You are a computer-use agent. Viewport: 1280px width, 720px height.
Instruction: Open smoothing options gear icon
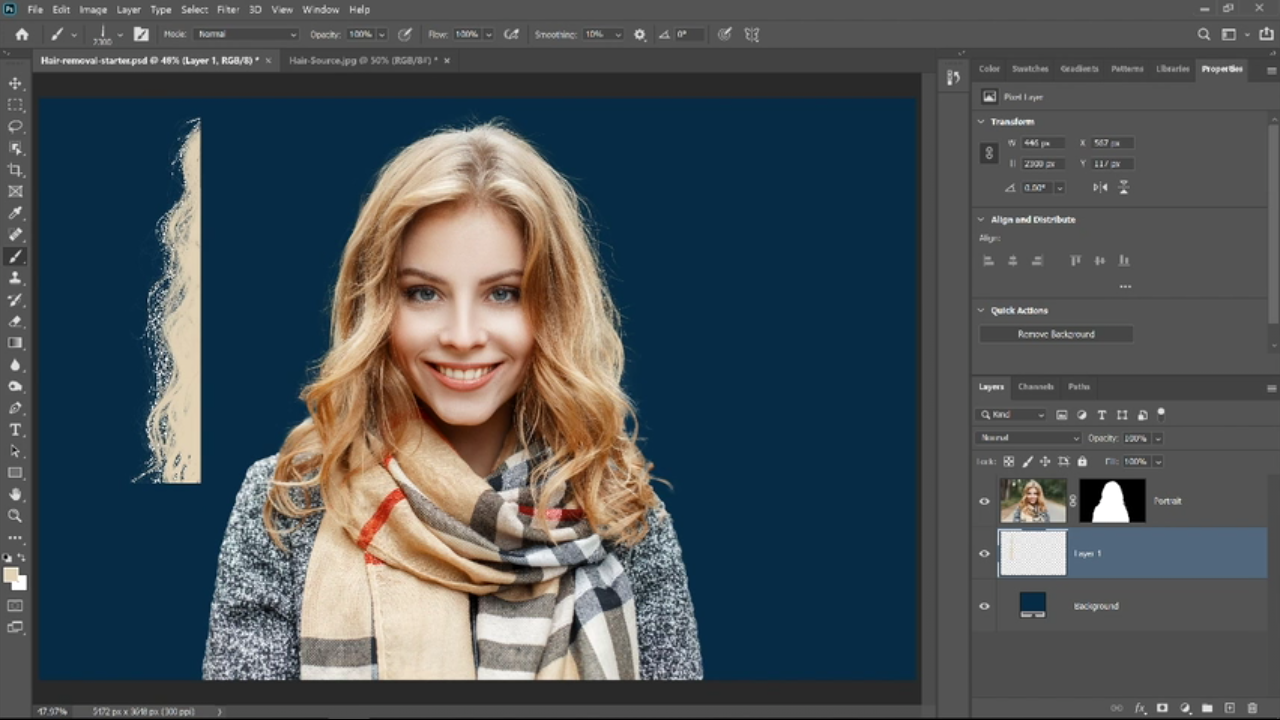click(640, 34)
